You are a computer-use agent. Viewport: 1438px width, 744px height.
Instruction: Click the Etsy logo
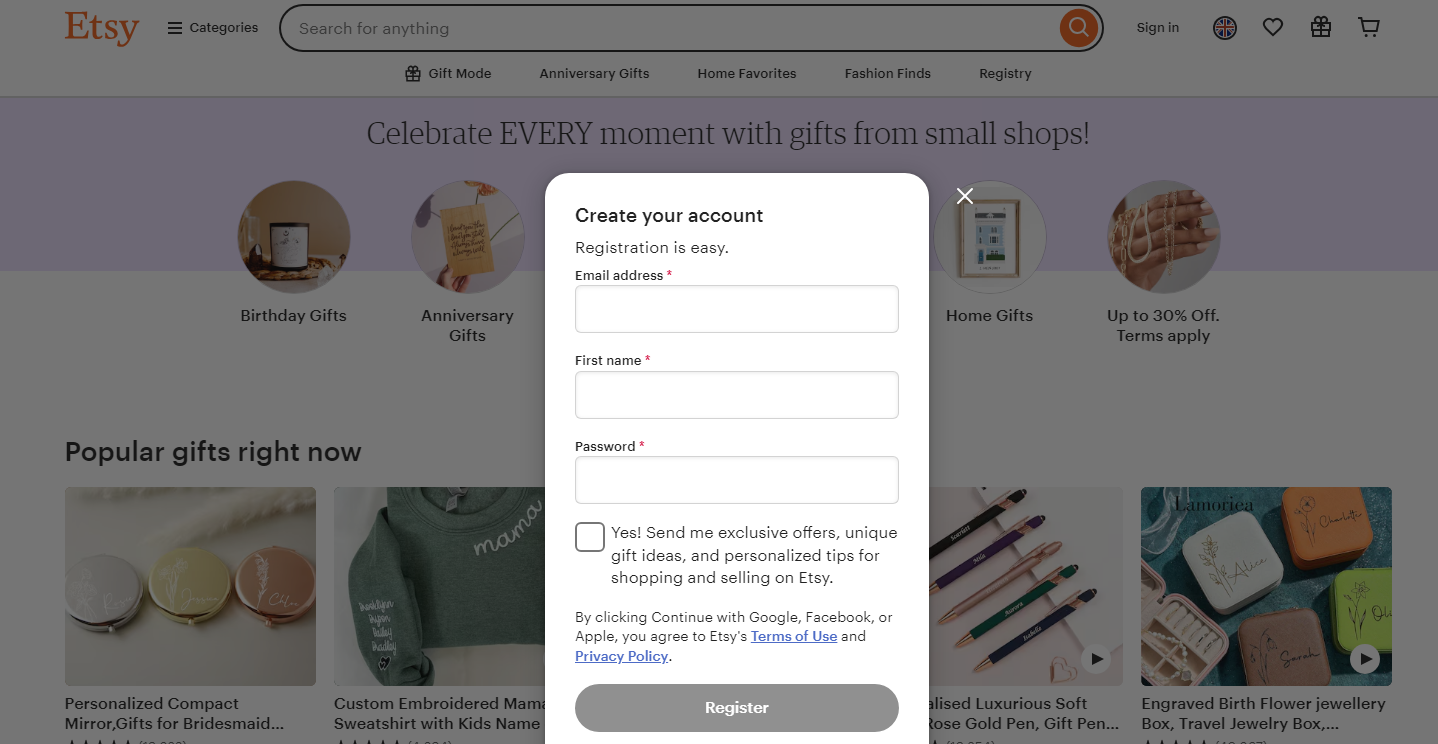coord(101,28)
